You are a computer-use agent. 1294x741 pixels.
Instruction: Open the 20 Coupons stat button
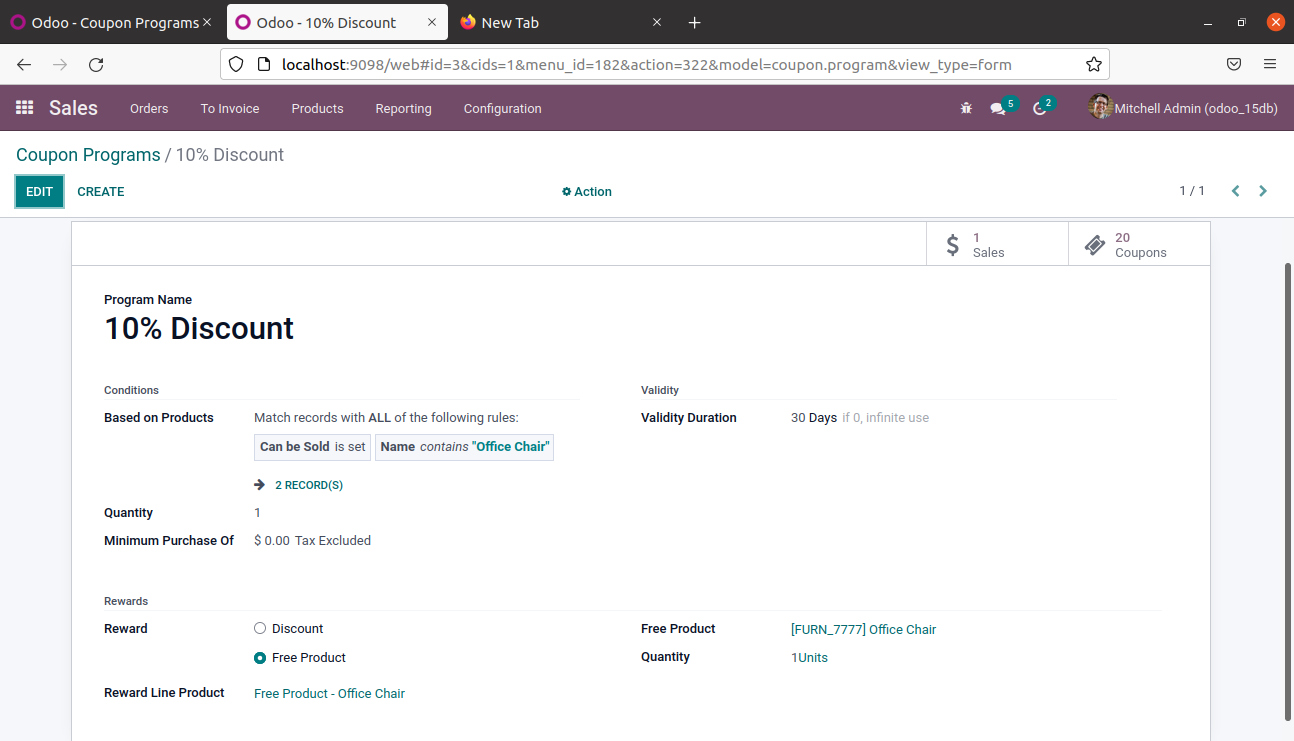click(x=1139, y=244)
